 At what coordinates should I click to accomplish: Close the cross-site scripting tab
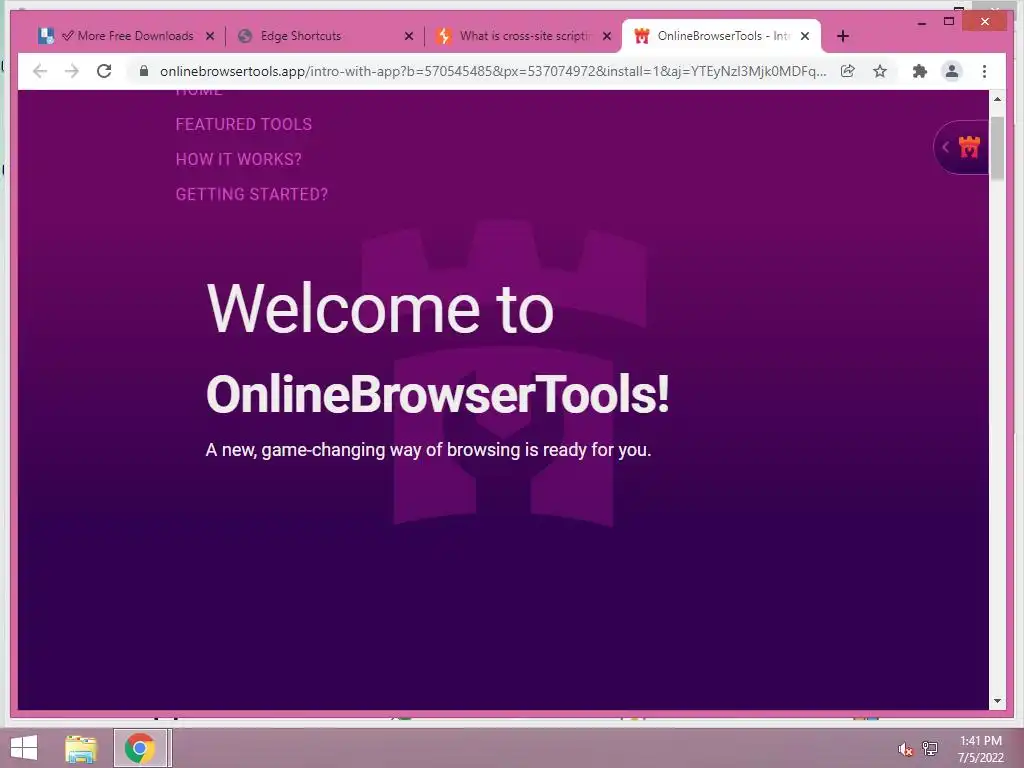(x=607, y=36)
